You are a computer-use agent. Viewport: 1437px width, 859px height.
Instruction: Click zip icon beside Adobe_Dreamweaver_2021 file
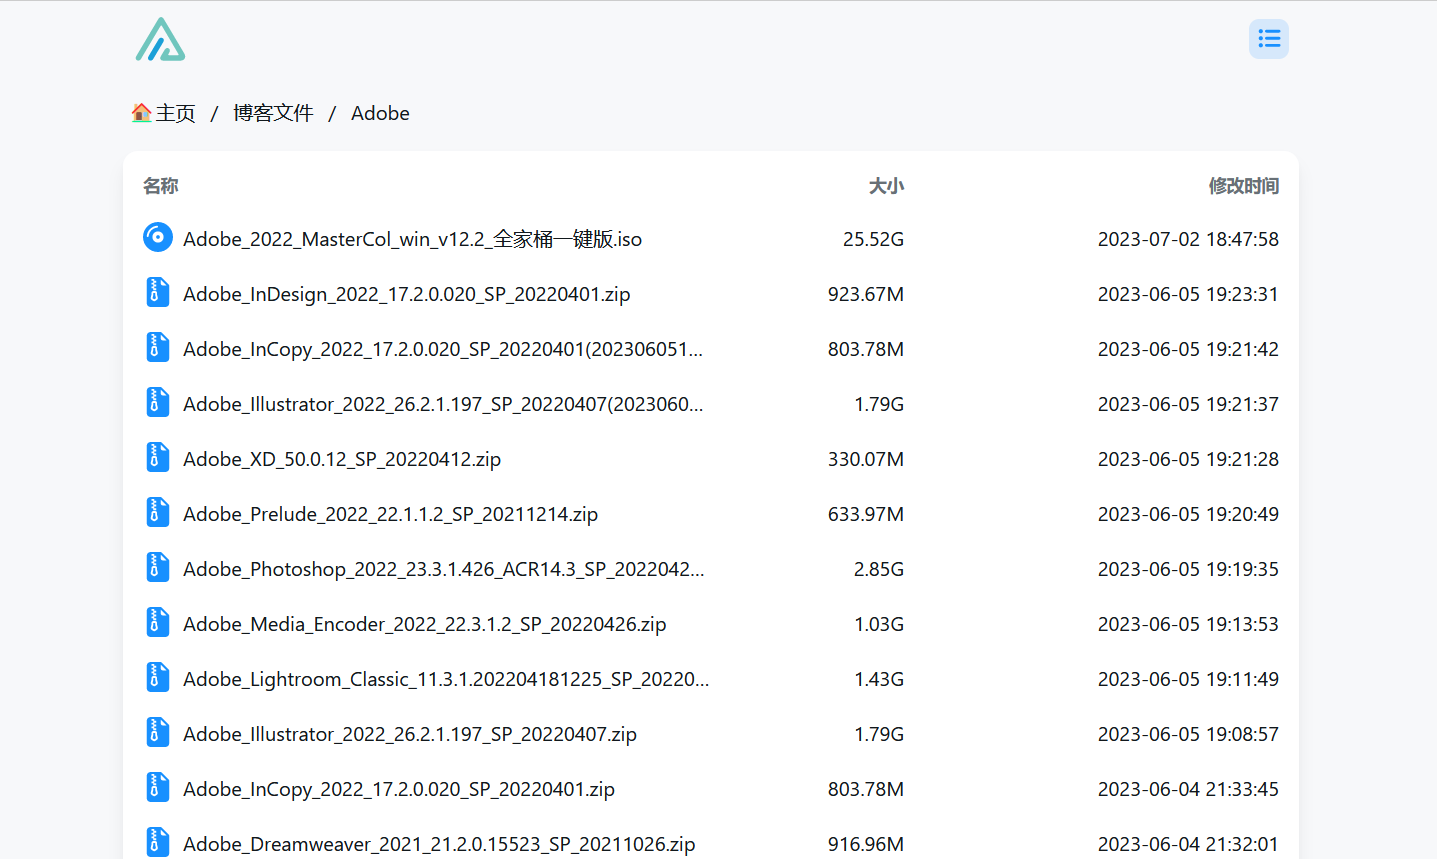click(158, 842)
